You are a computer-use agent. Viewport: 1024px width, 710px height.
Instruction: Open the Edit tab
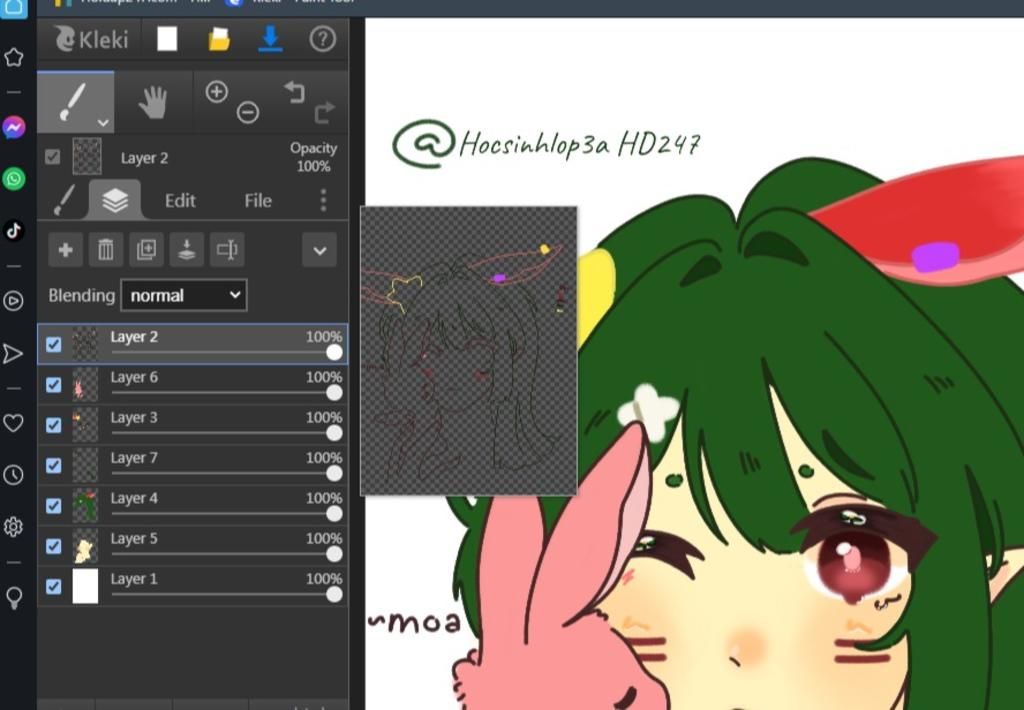point(180,201)
